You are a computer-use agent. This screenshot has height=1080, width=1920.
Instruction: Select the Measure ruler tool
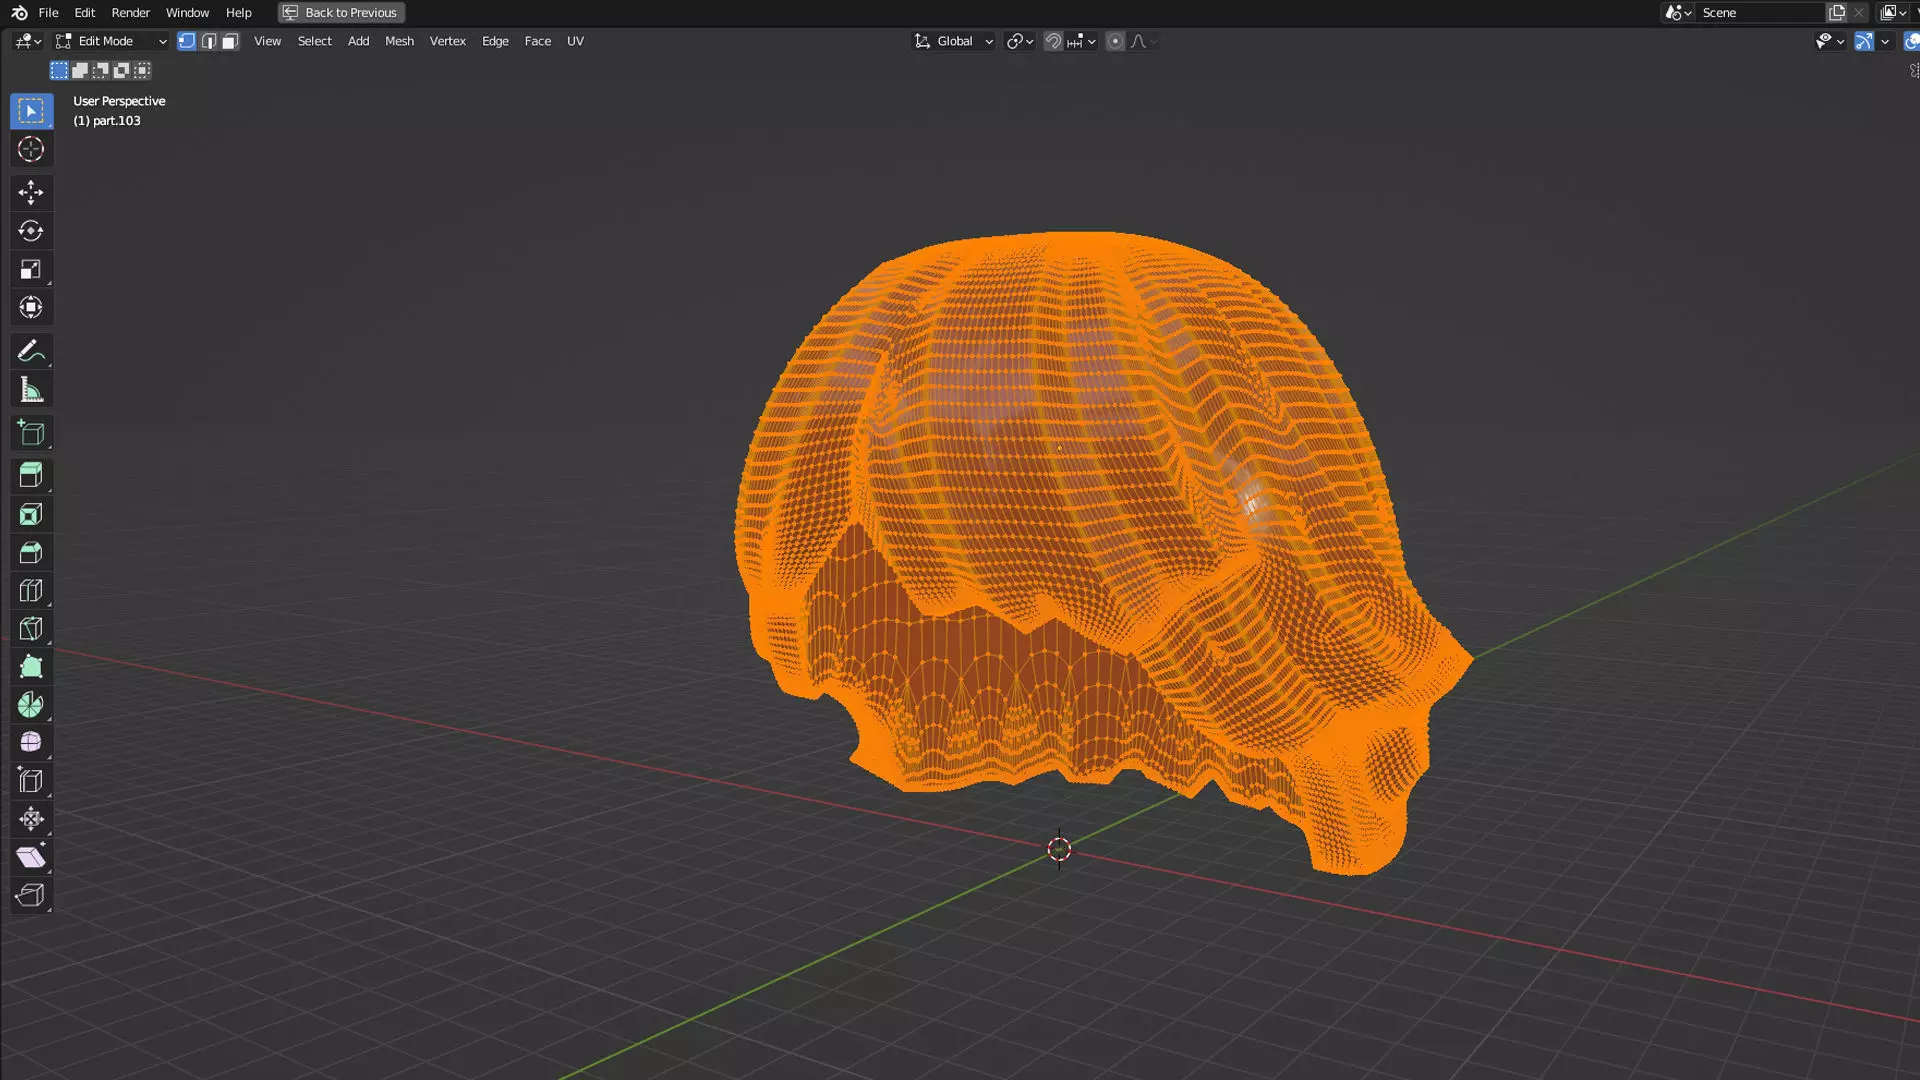pyautogui.click(x=30, y=390)
